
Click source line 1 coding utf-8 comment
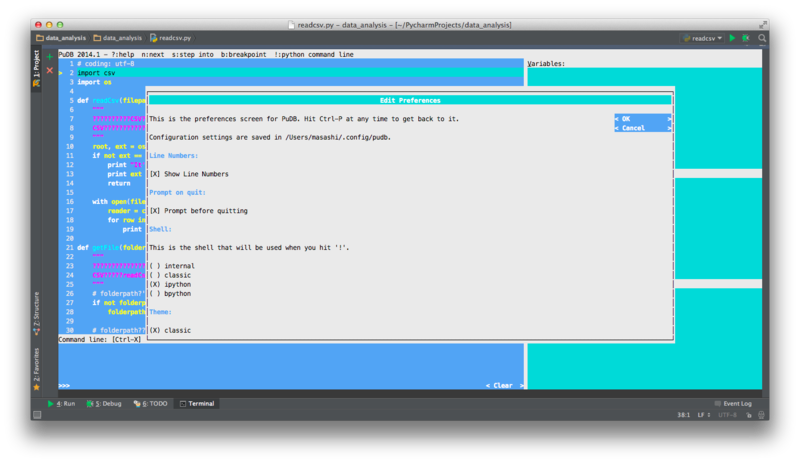[x=291, y=64]
